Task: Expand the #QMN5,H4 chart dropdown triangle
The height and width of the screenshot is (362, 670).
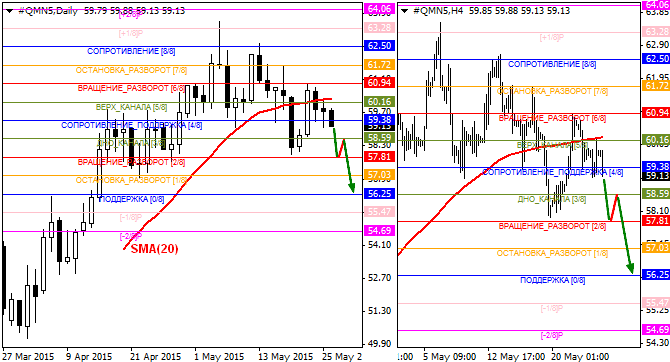Action: coord(405,11)
